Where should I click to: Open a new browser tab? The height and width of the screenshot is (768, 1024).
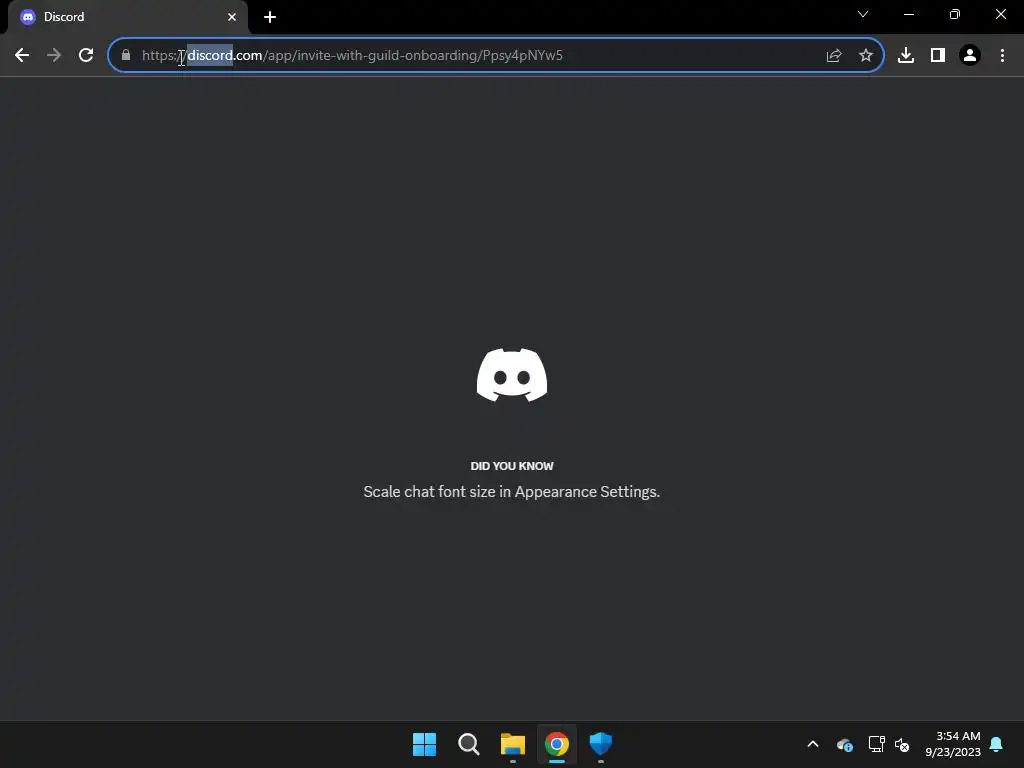pos(270,17)
